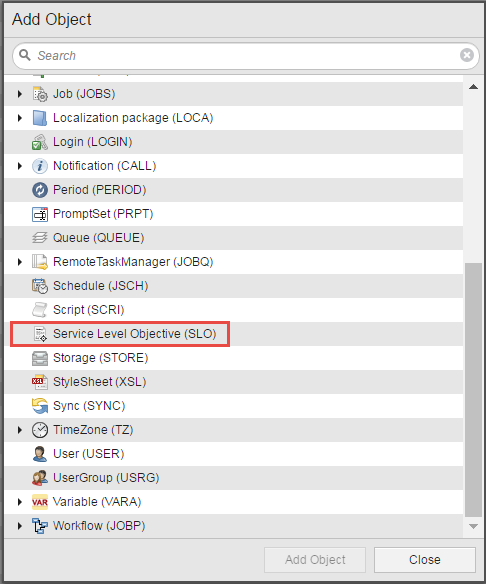Image resolution: width=486 pixels, height=584 pixels.
Task: Clear search with the X icon
Action: point(467,55)
